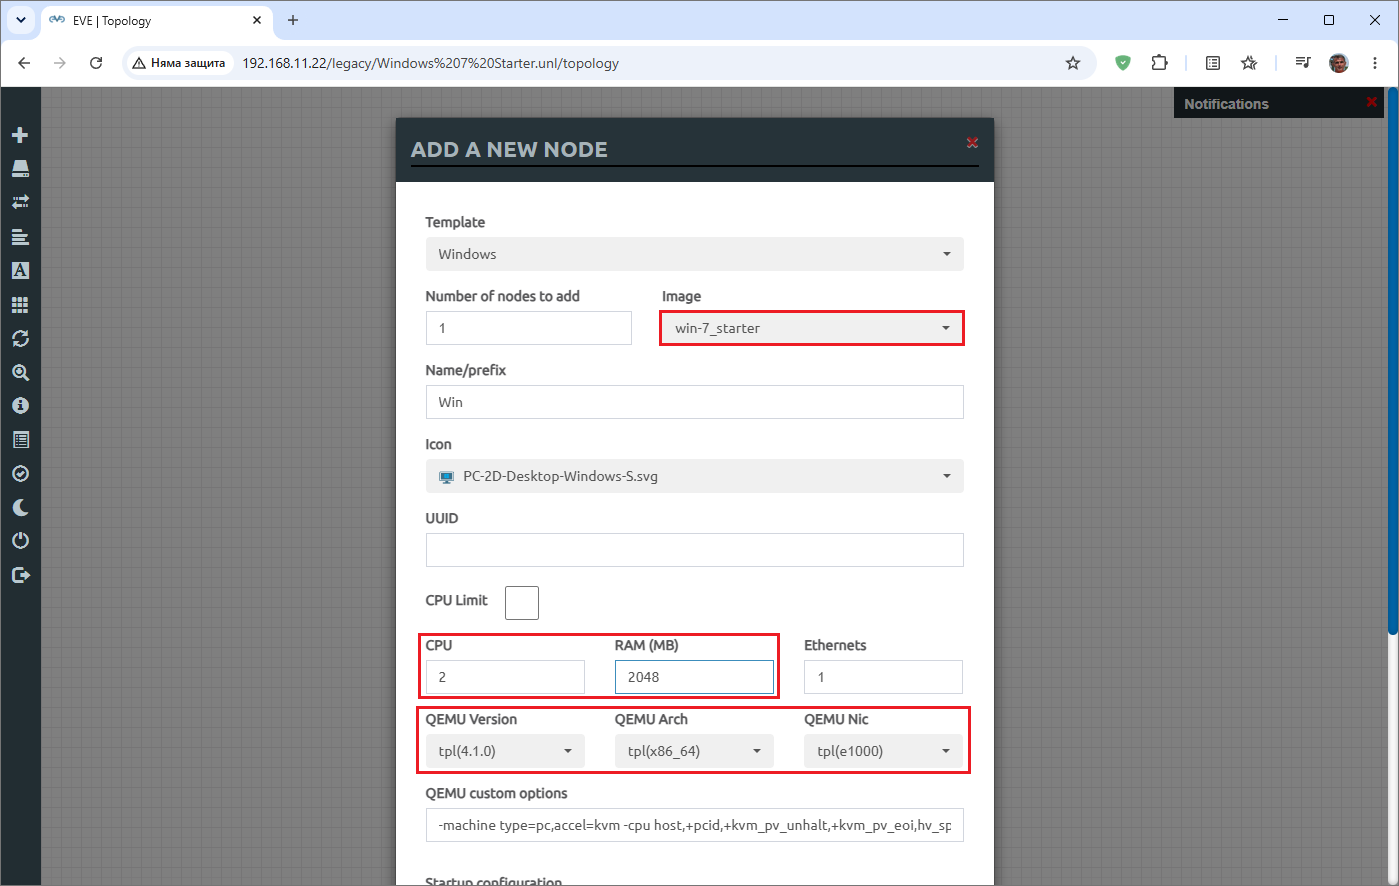Enable the CPU Limit checkbox

coord(522,603)
